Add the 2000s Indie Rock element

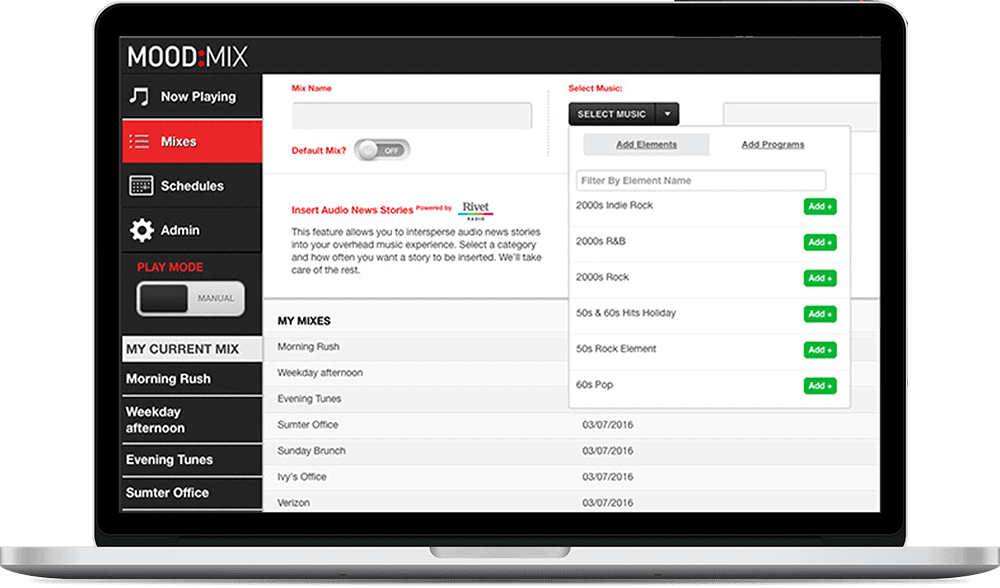click(820, 207)
